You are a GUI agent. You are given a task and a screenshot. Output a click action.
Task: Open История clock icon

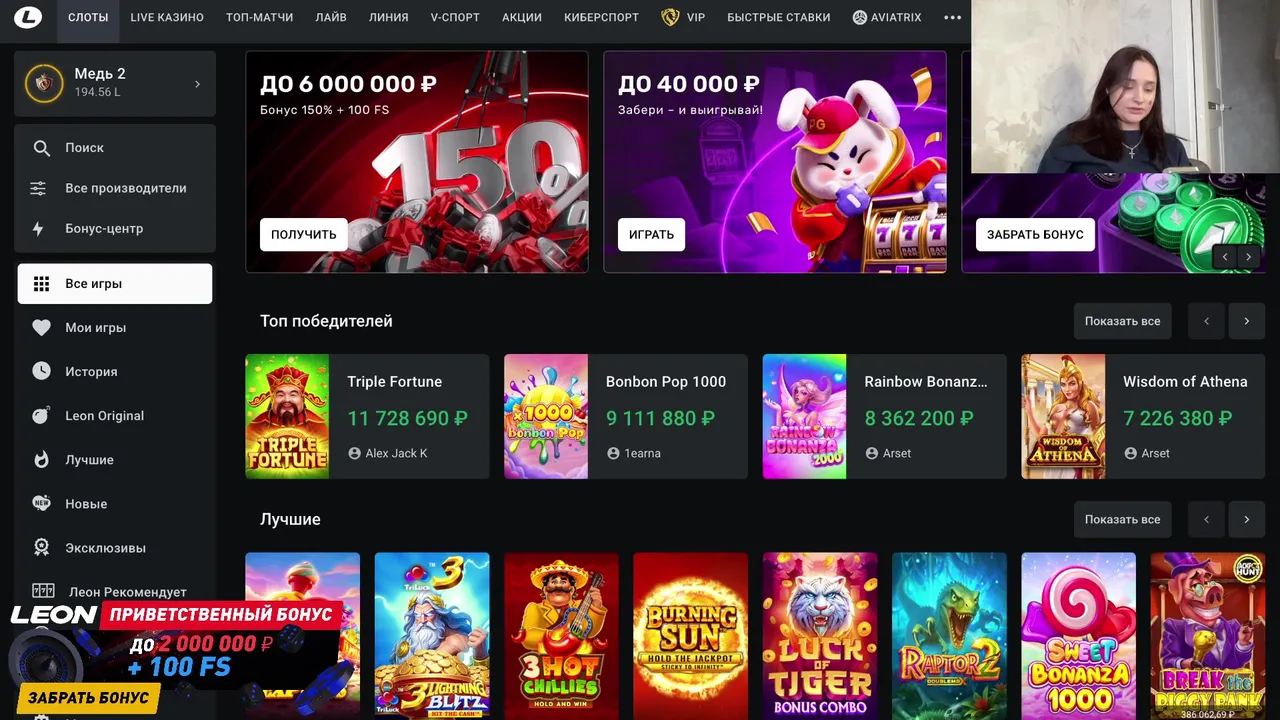click(x=41, y=371)
